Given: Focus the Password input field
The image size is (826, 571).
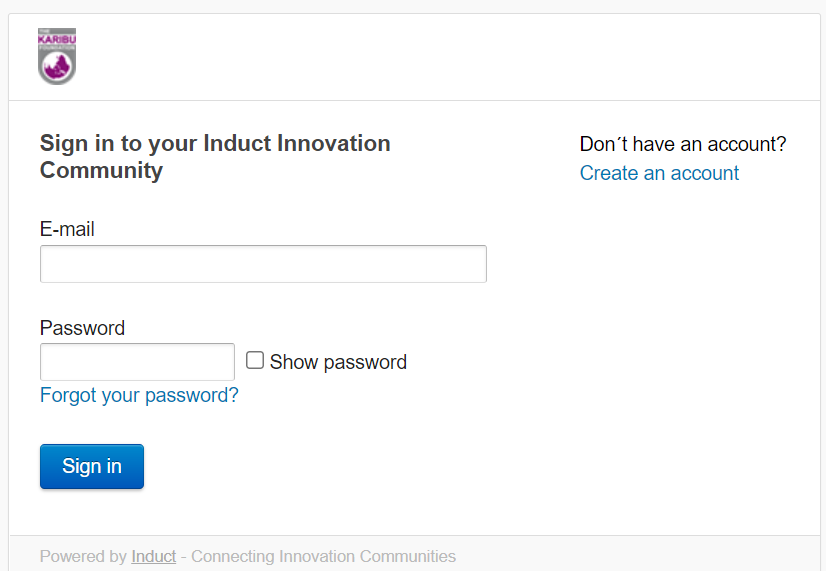Looking at the screenshot, I should click(x=137, y=362).
